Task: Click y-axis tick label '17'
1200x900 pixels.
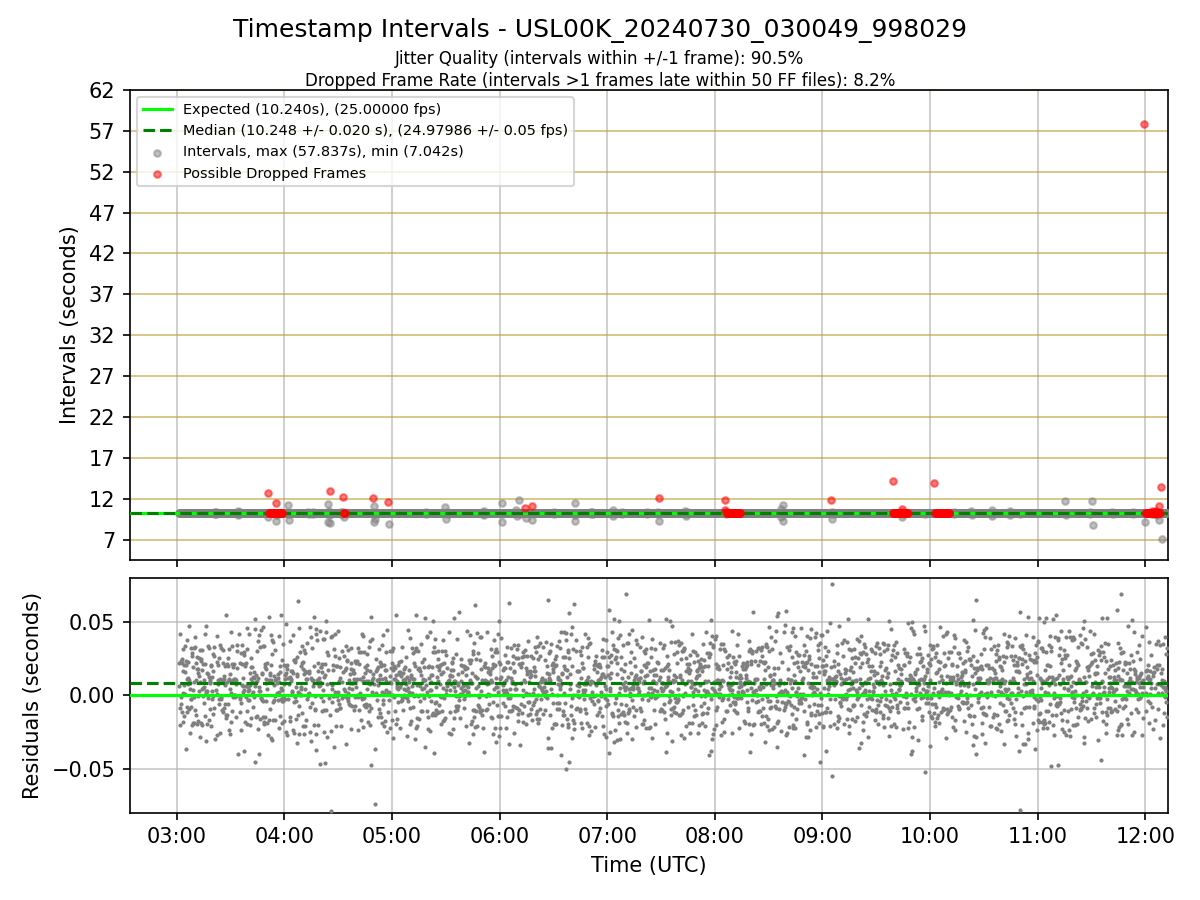Action: (x=104, y=459)
